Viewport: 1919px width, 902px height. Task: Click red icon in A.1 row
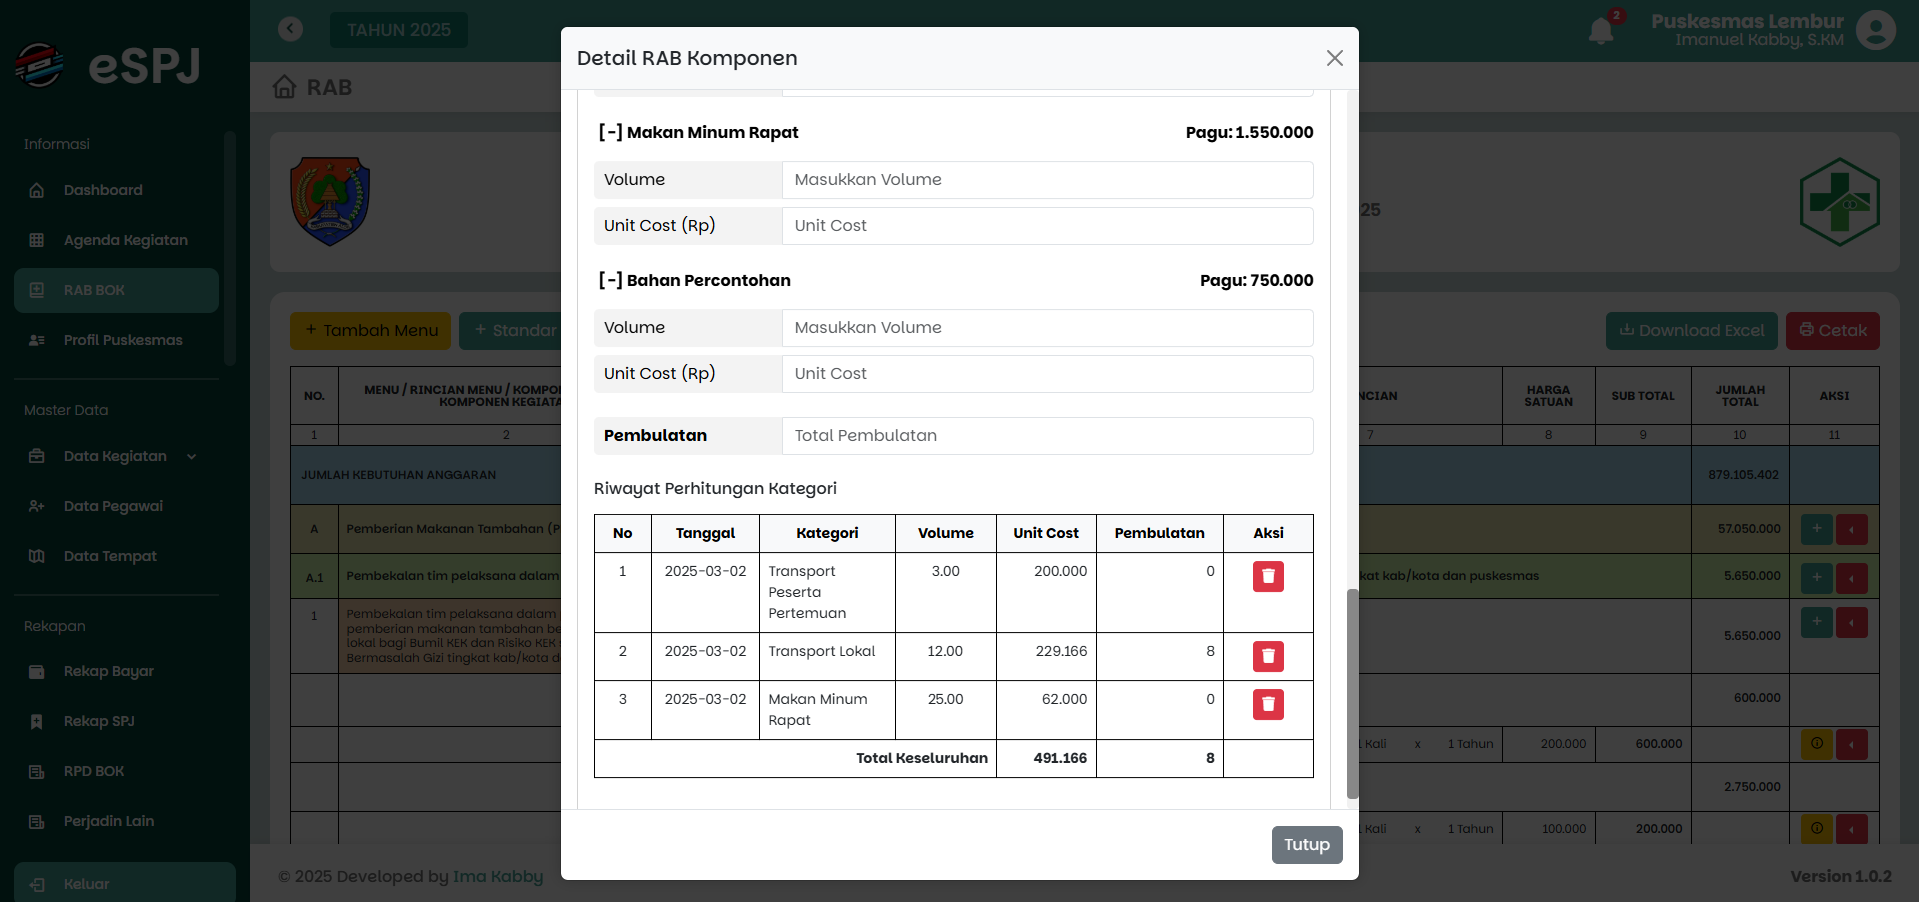[1852, 577]
